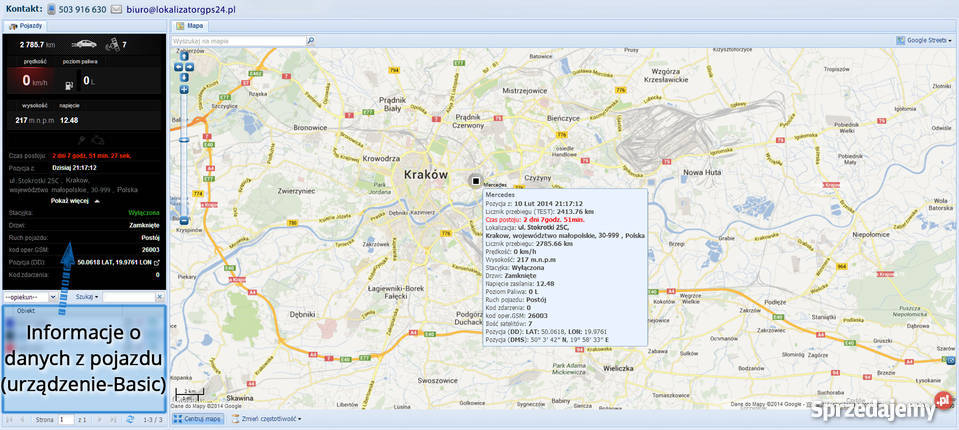Focus the 'Wyszukaj na mapie' search field
959x430 pixels.
pos(239,41)
